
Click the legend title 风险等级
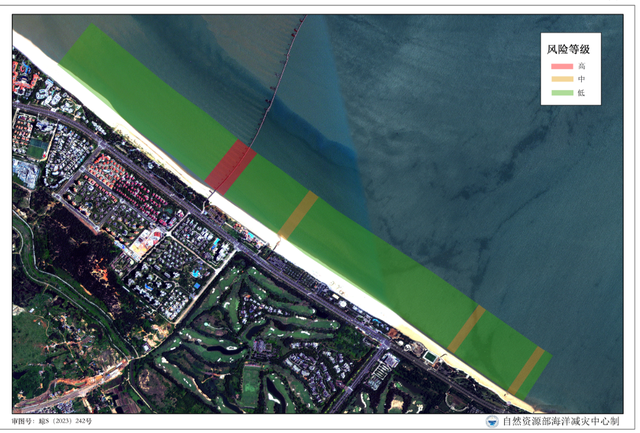[568, 49]
